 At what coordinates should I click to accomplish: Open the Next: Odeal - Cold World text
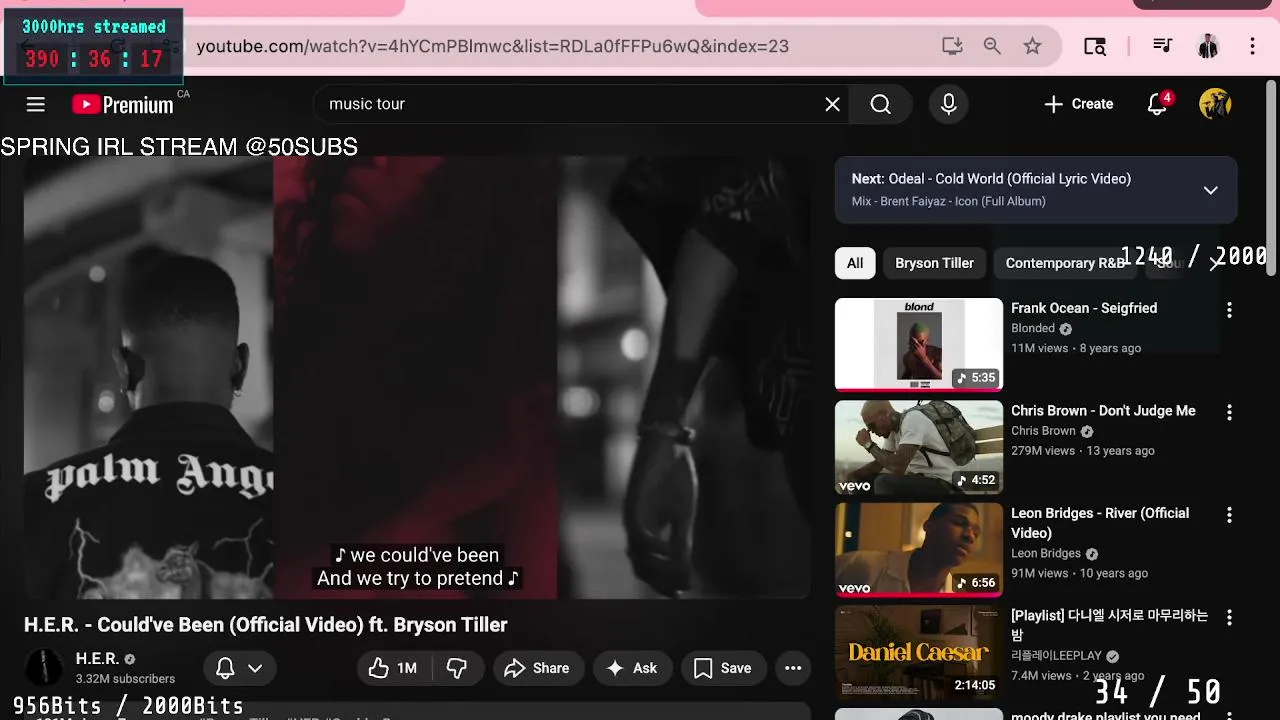991,179
